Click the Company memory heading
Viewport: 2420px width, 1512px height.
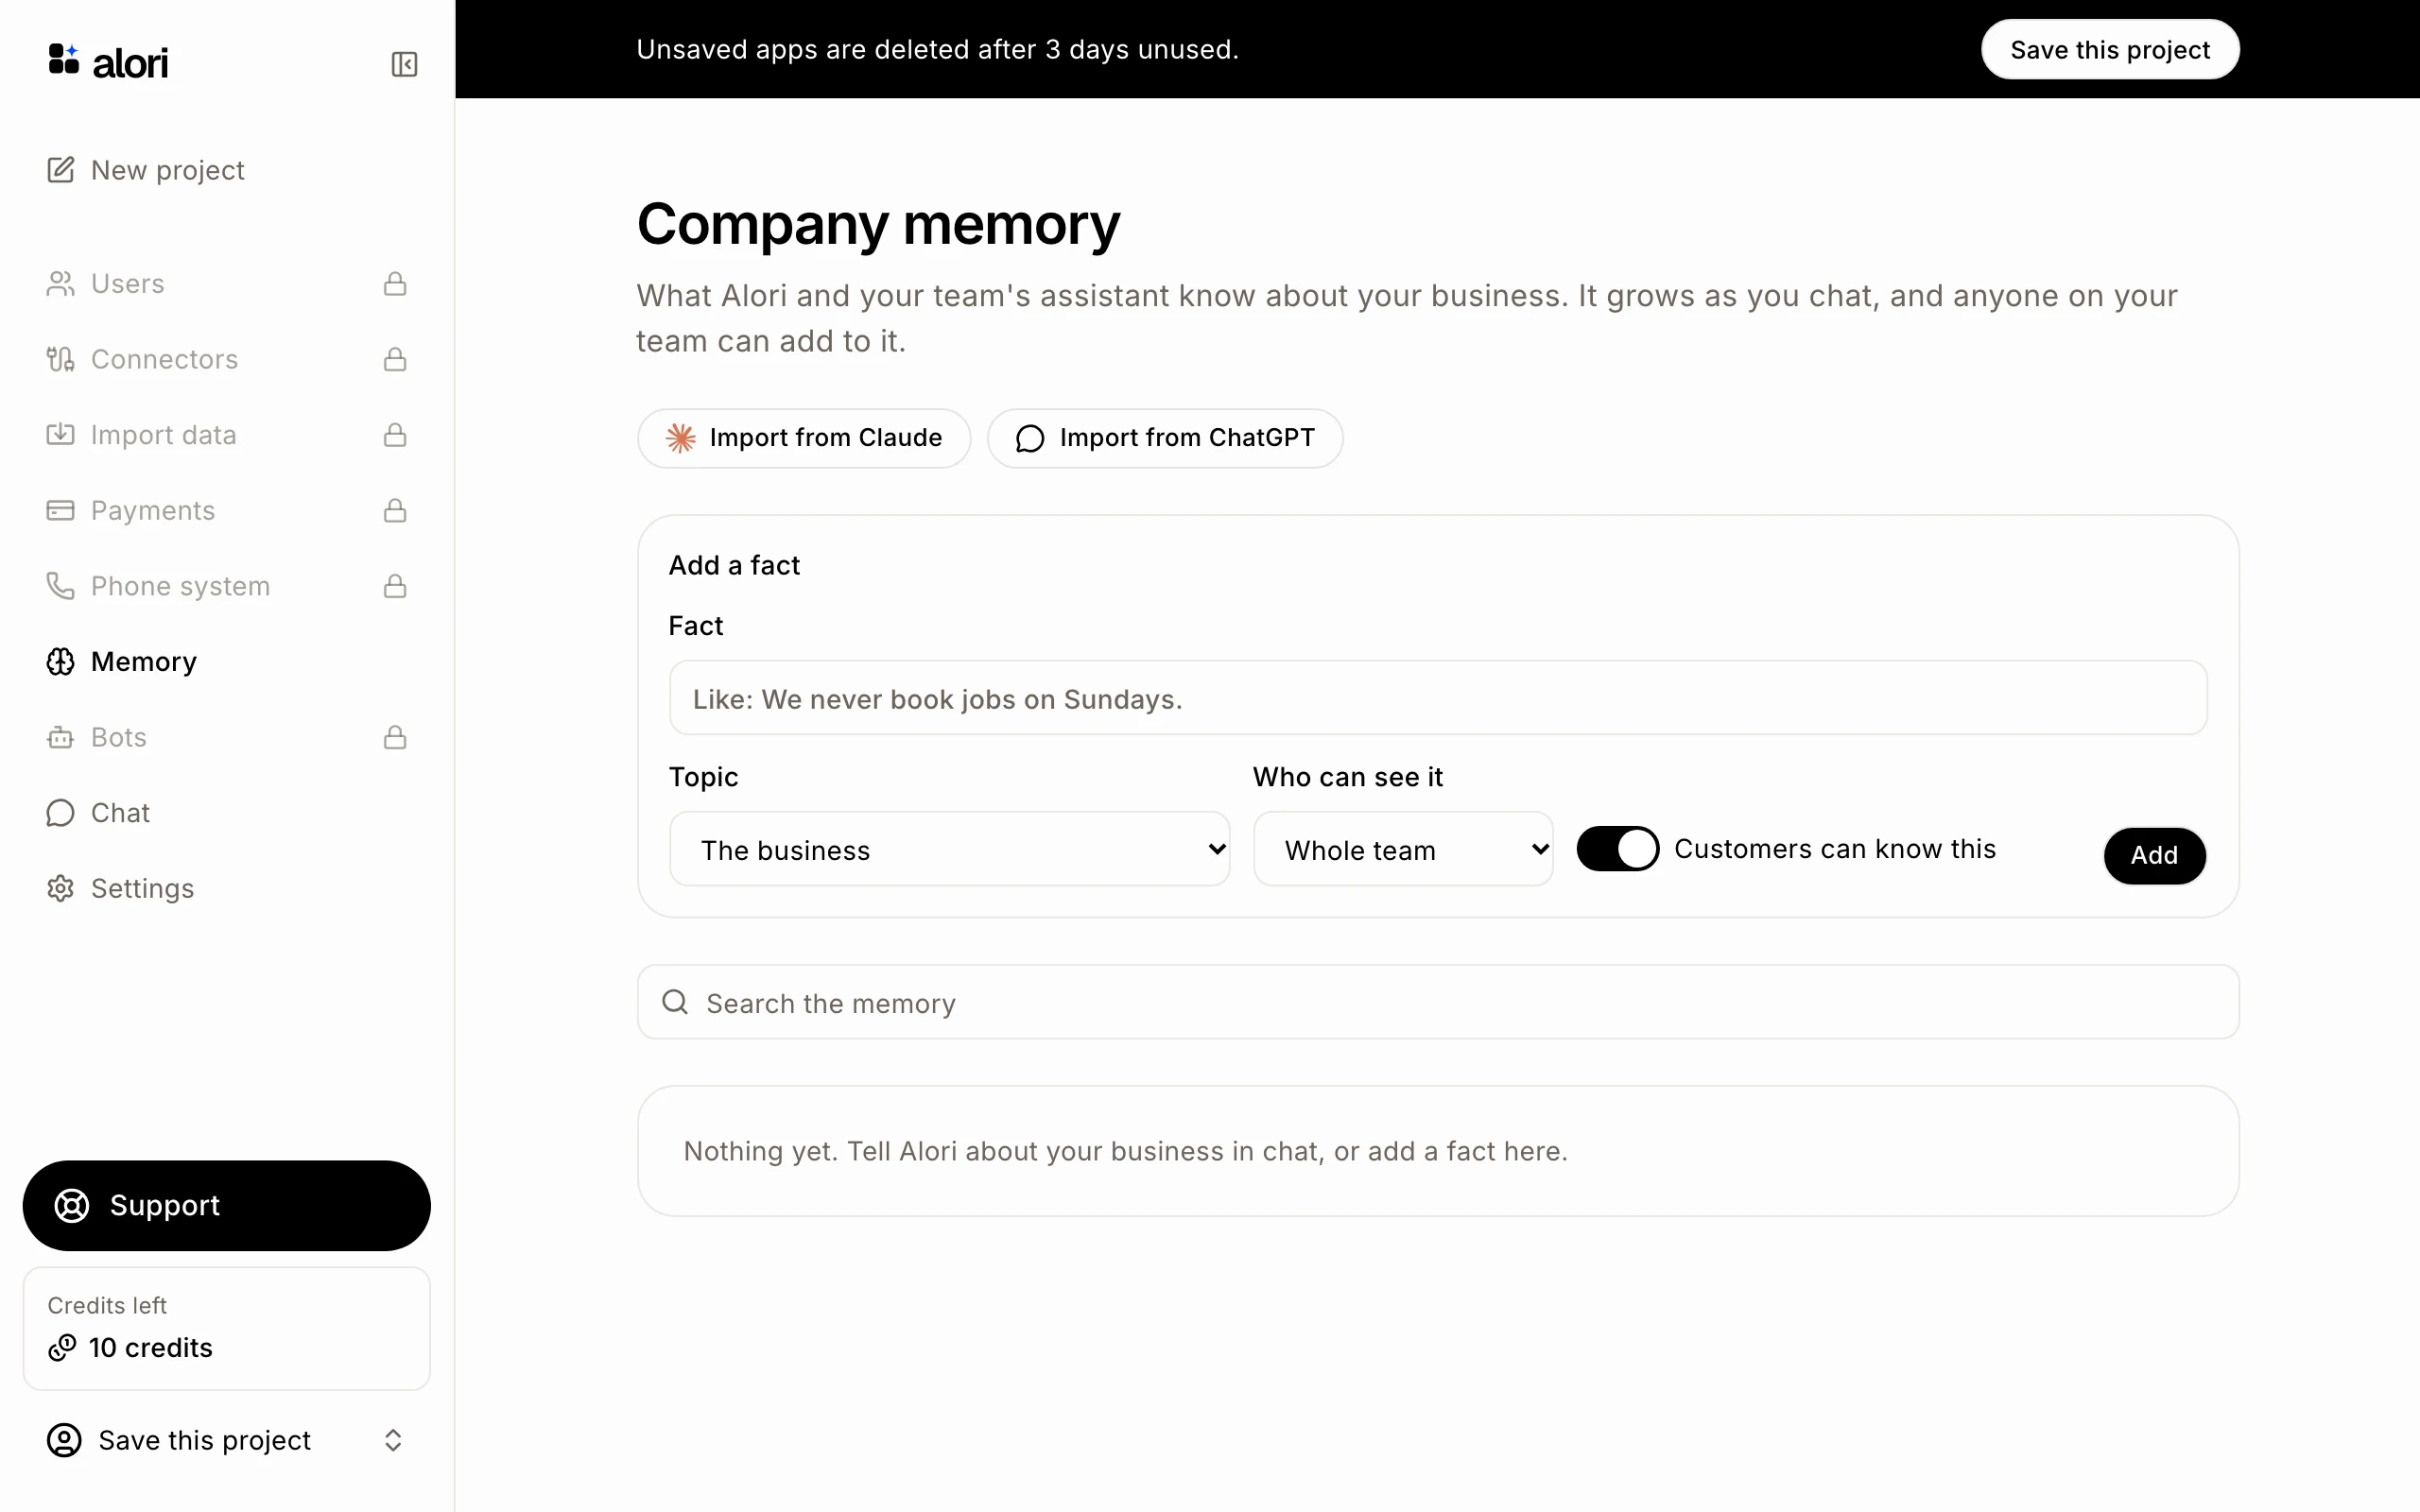pos(878,224)
